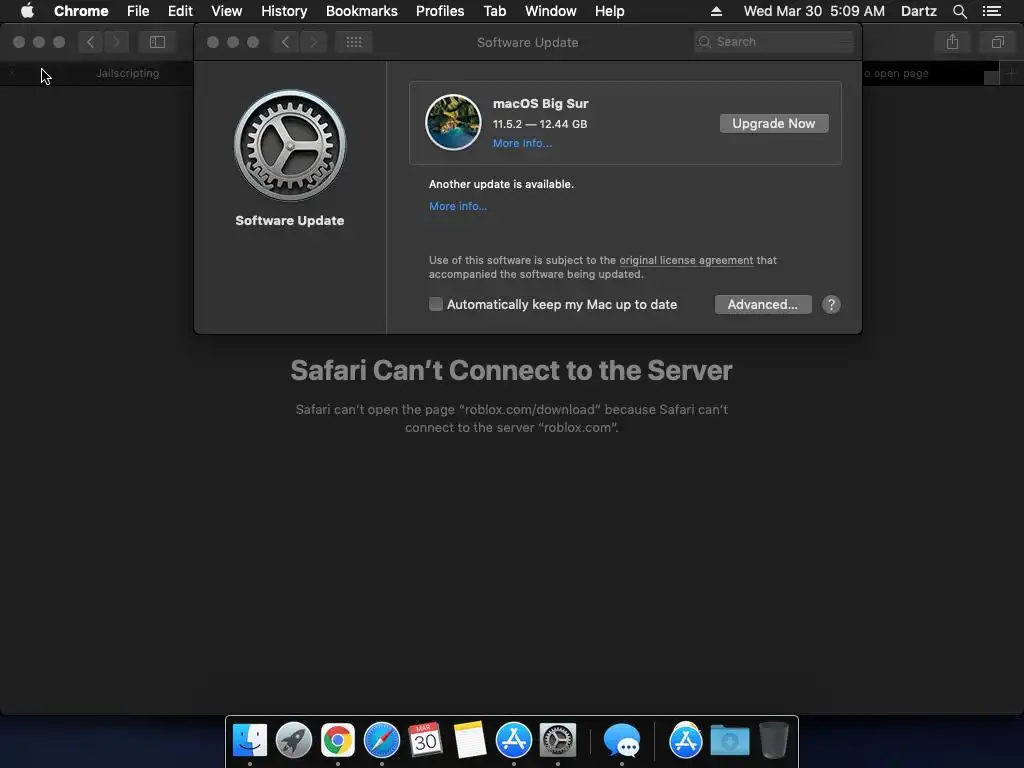Open the original license agreement link
This screenshot has width=1024, height=768.
pyautogui.click(x=686, y=260)
